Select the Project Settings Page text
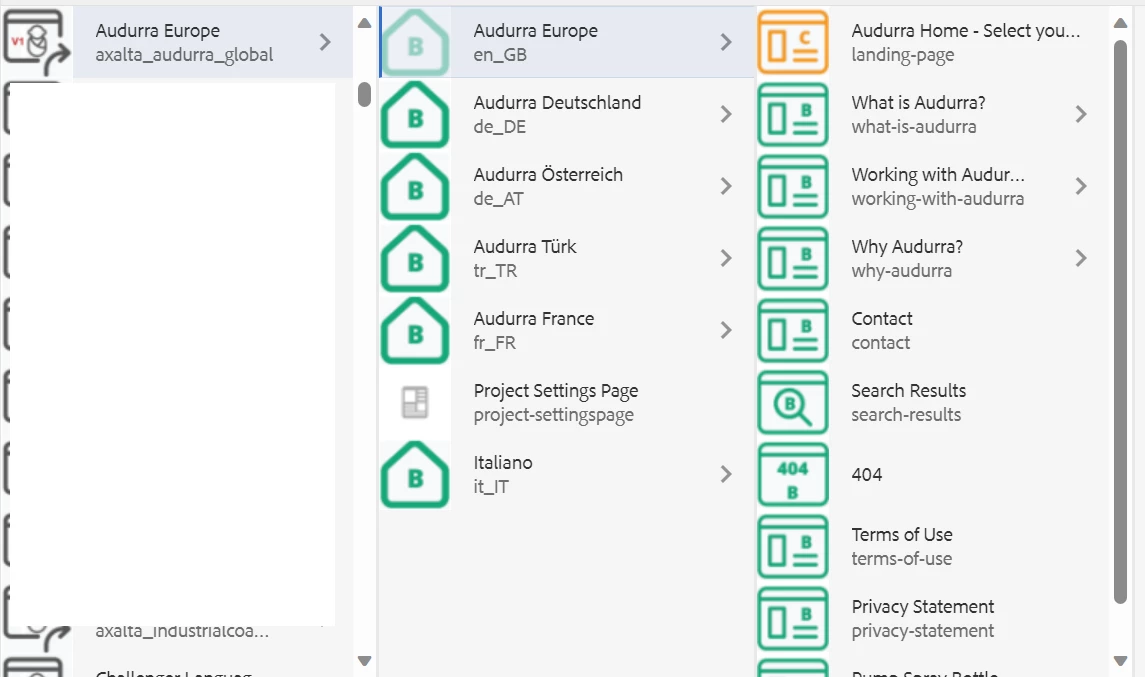The height and width of the screenshot is (677, 1145). point(556,402)
